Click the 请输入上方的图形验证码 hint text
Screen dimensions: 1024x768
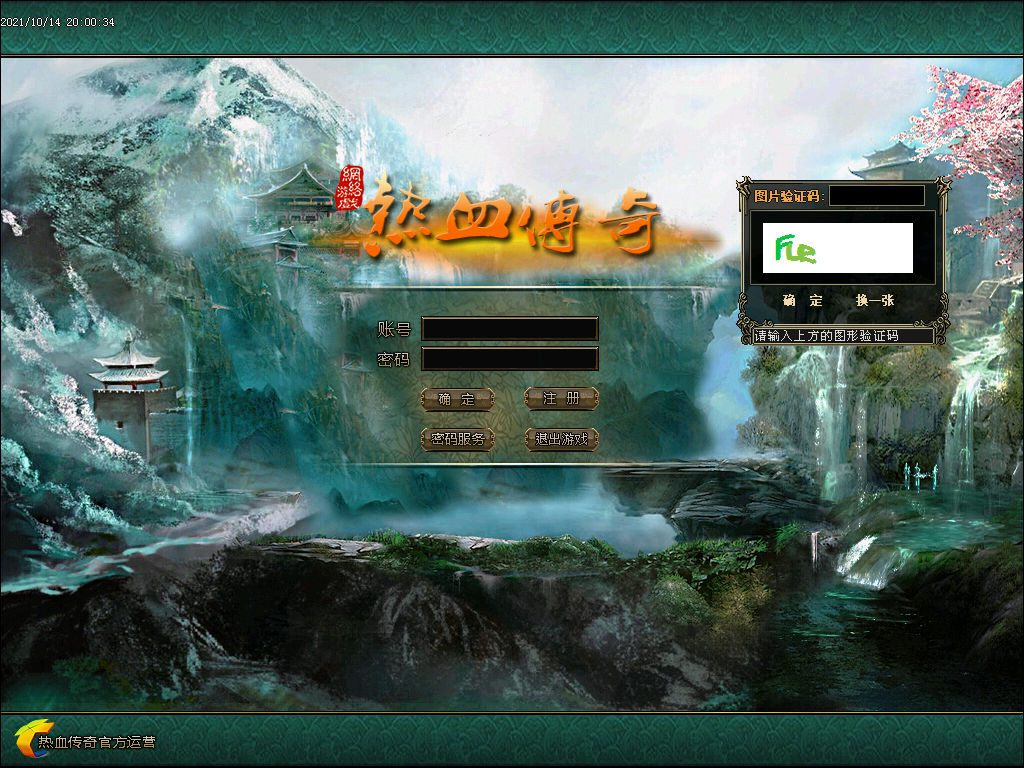point(826,336)
